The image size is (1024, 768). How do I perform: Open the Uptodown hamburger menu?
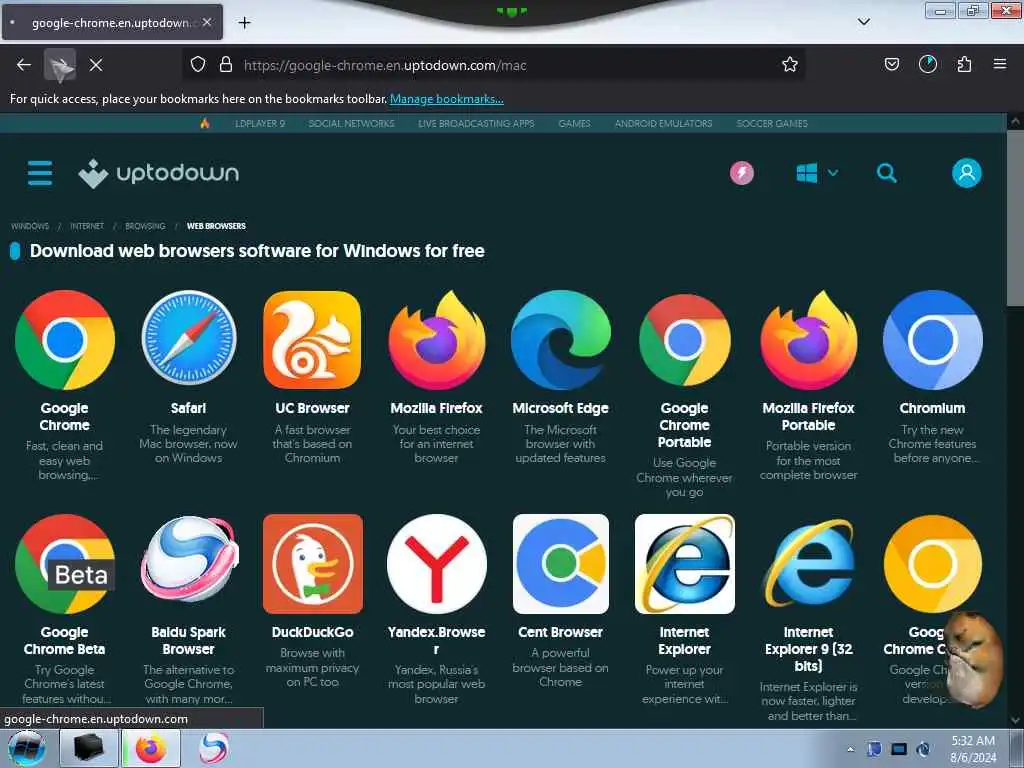pos(40,173)
